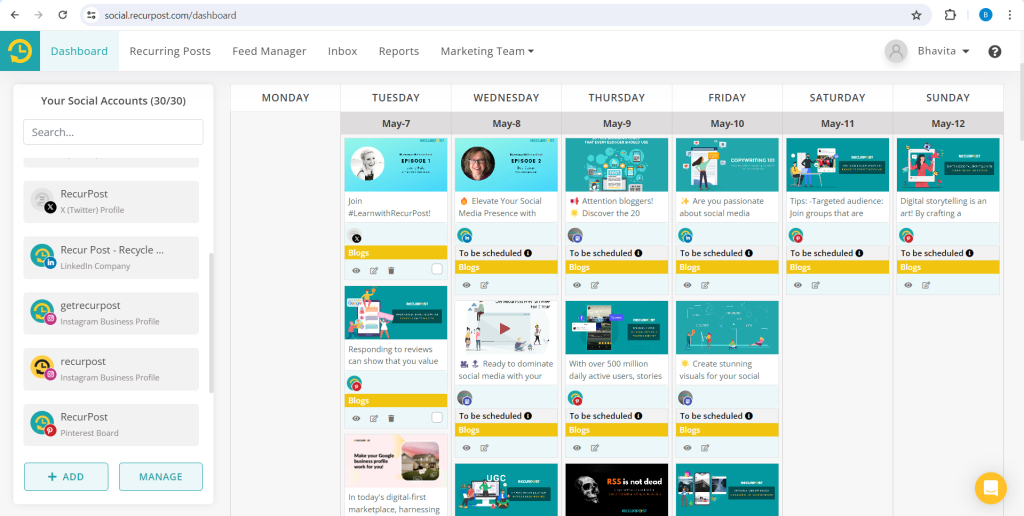Viewport: 1024px width, 516px height.
Task: Click the MANAGE accounts button
Action: coord(161,476)
